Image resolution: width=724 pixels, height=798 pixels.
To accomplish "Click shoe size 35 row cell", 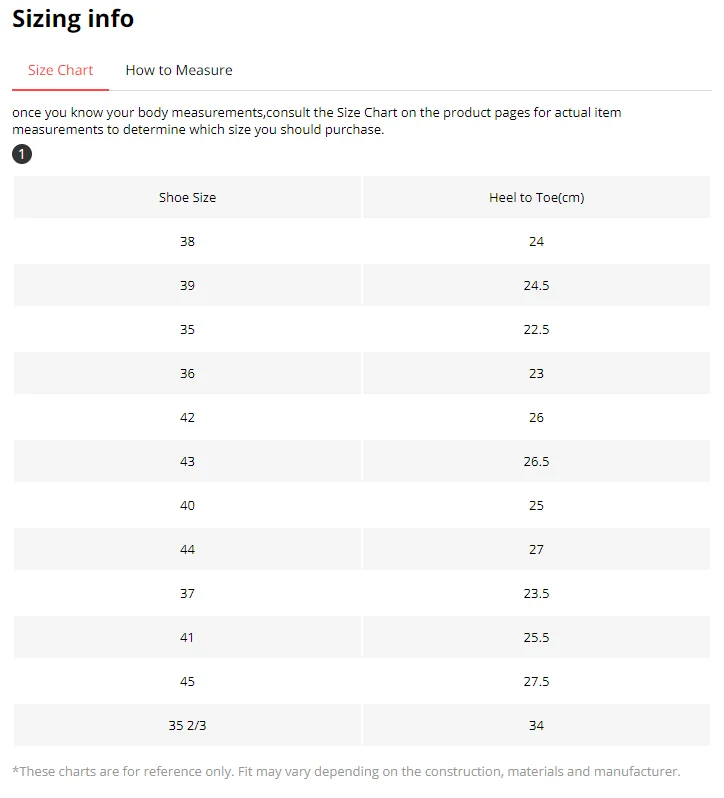I will point(187,329).
